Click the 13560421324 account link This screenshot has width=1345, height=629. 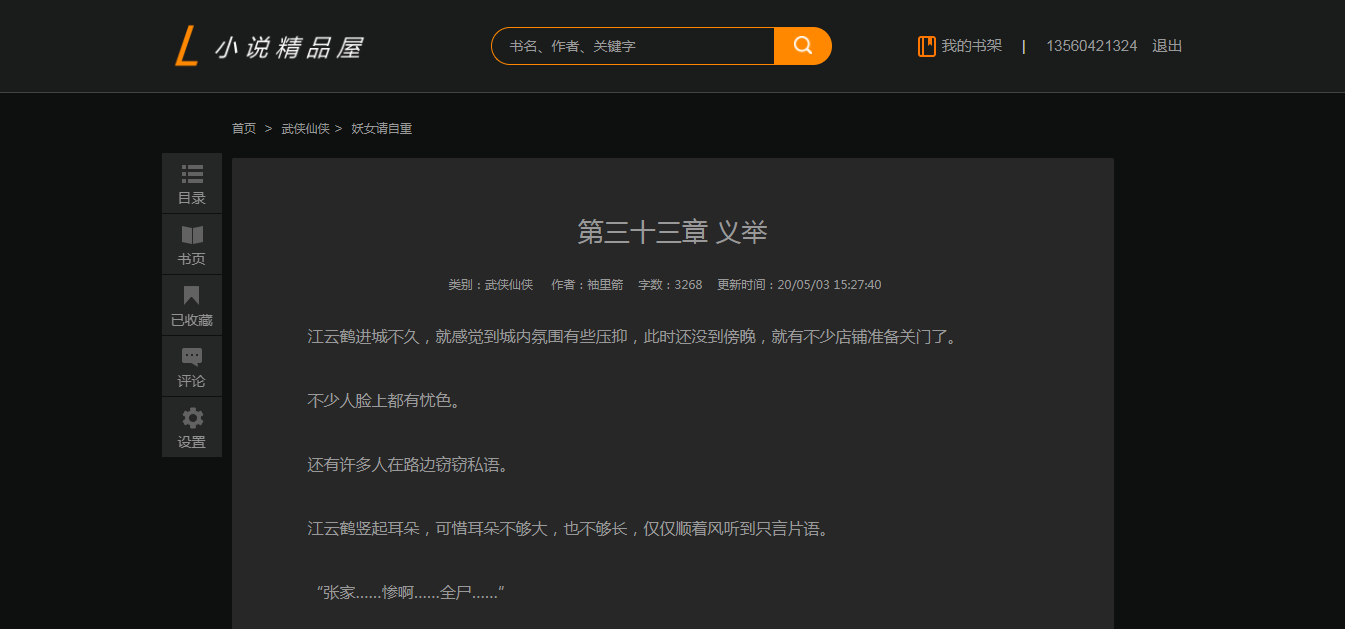(x=1092, y=46)
